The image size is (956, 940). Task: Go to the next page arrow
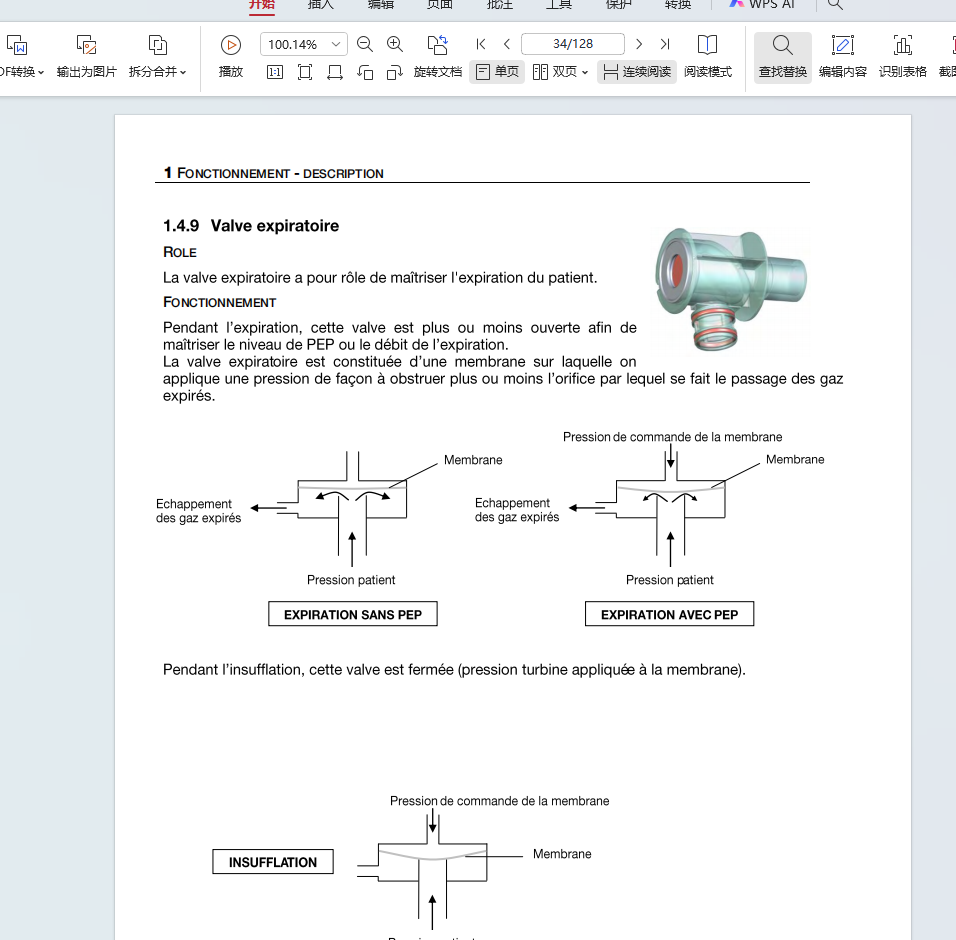click(x=639, y=44)
